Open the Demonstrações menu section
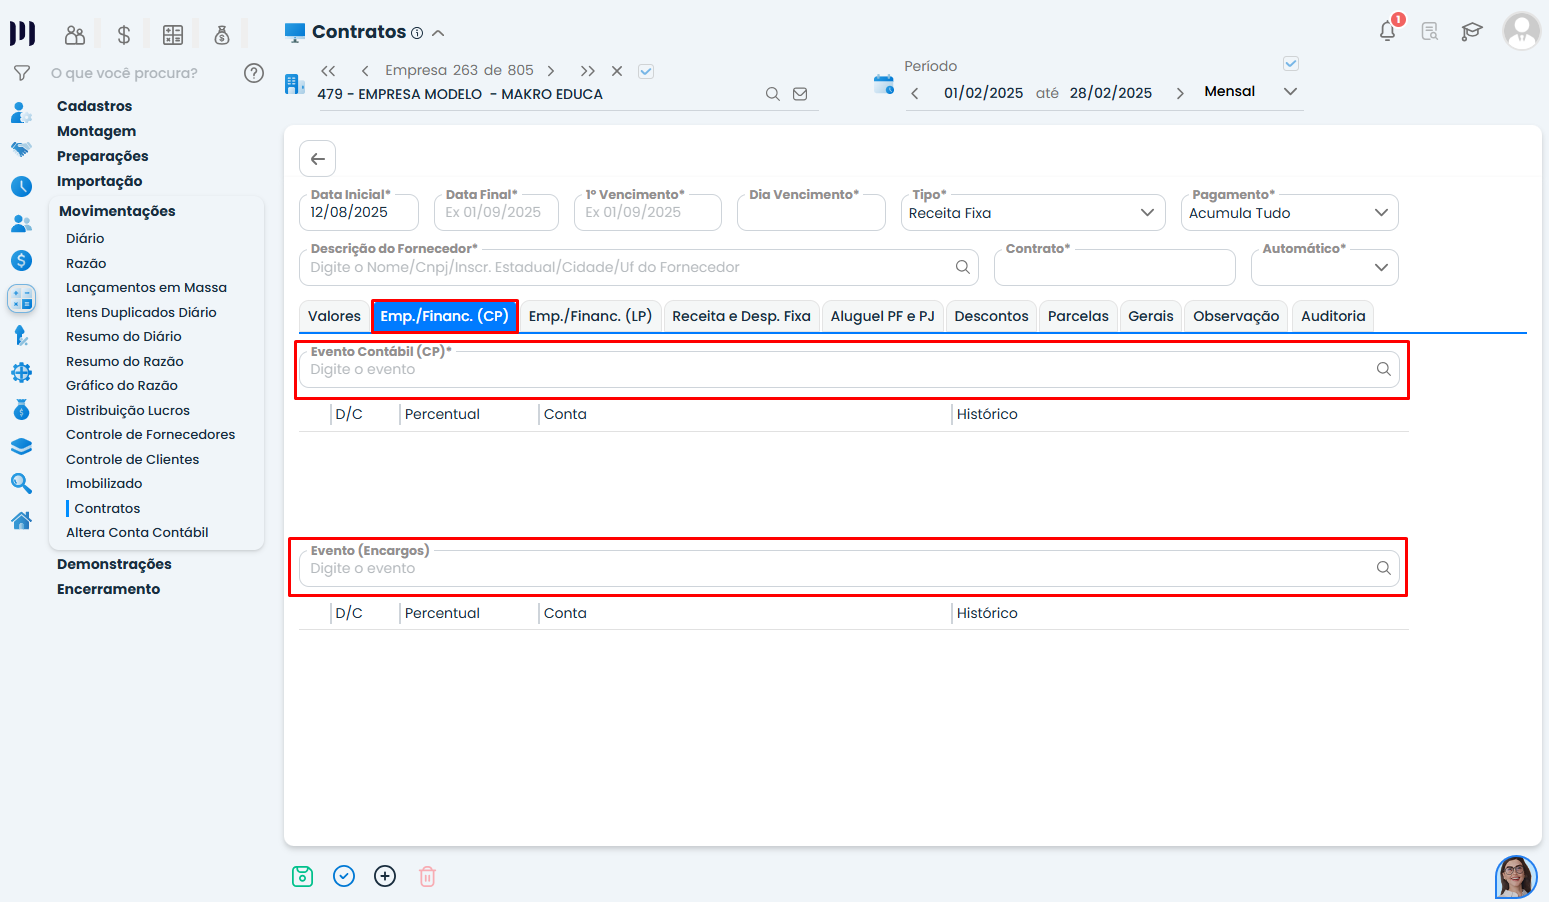This screenshot has height=902, width=1549. pos(114,564)
